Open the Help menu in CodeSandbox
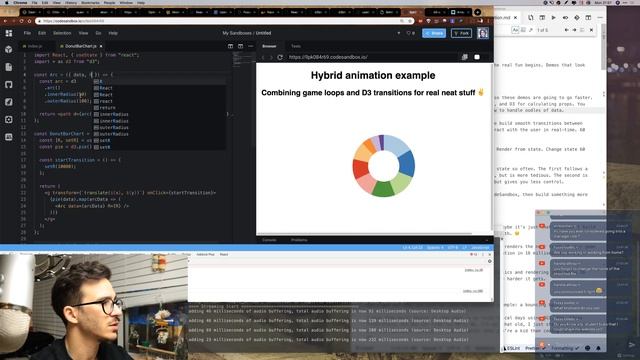Viewport: 640px width, 360px height. [113, 33]
